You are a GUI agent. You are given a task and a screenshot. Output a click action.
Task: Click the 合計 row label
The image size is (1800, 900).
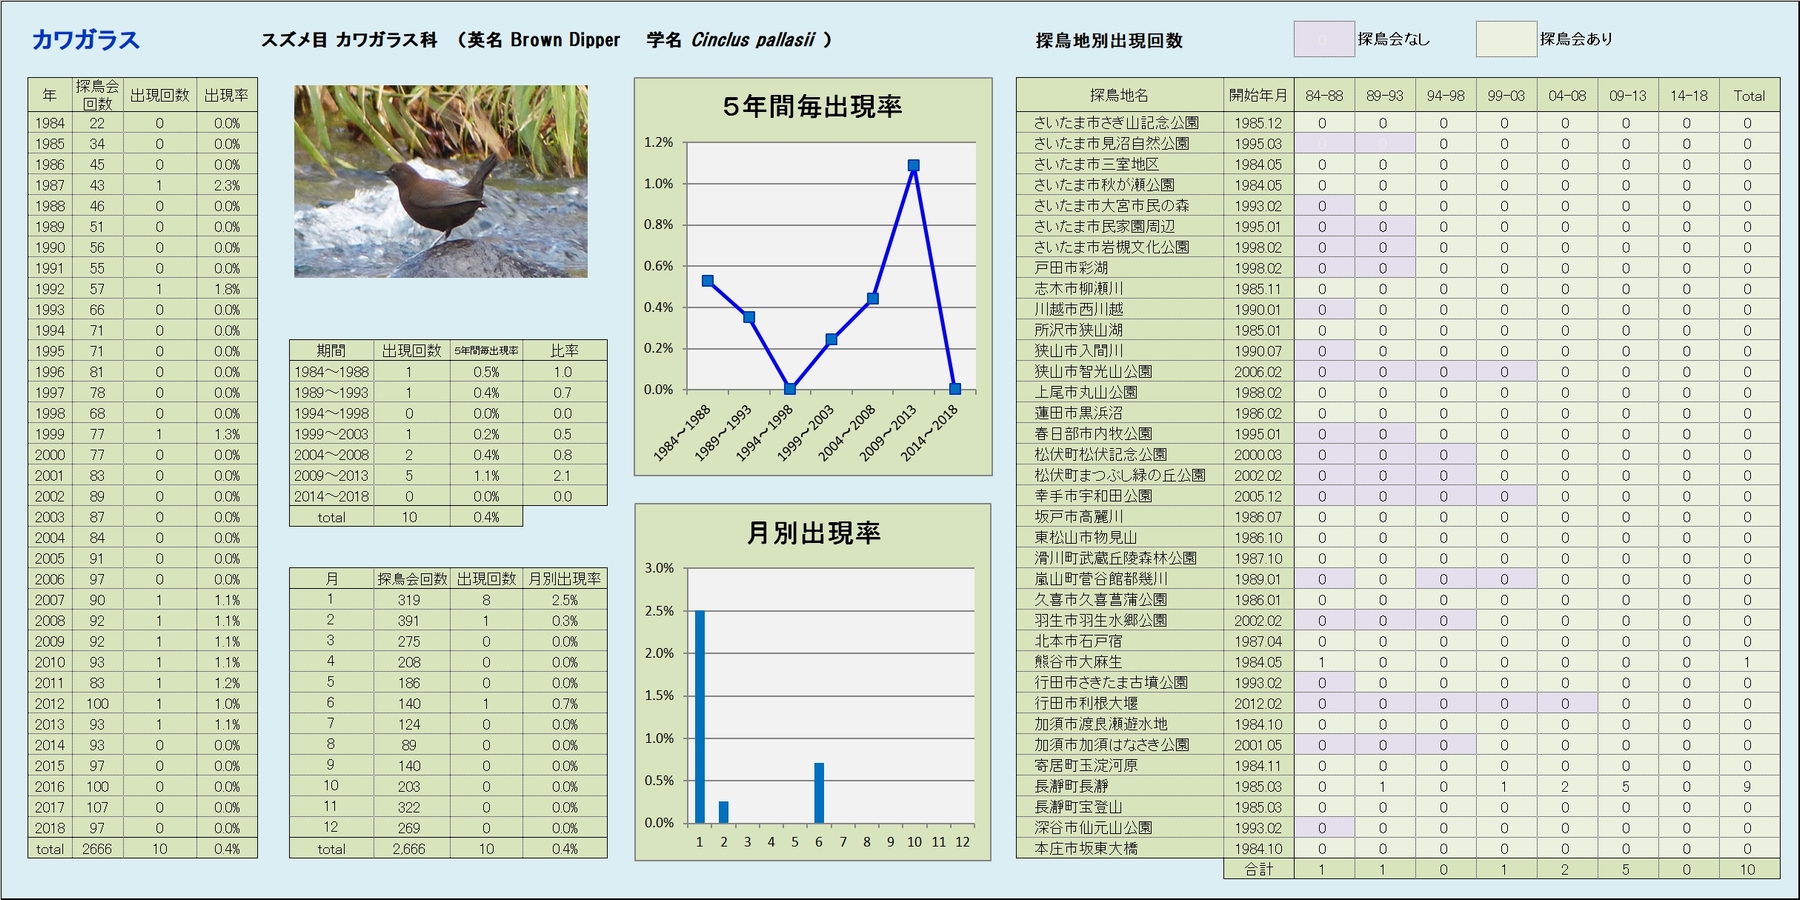click(x=1258, y=870)
